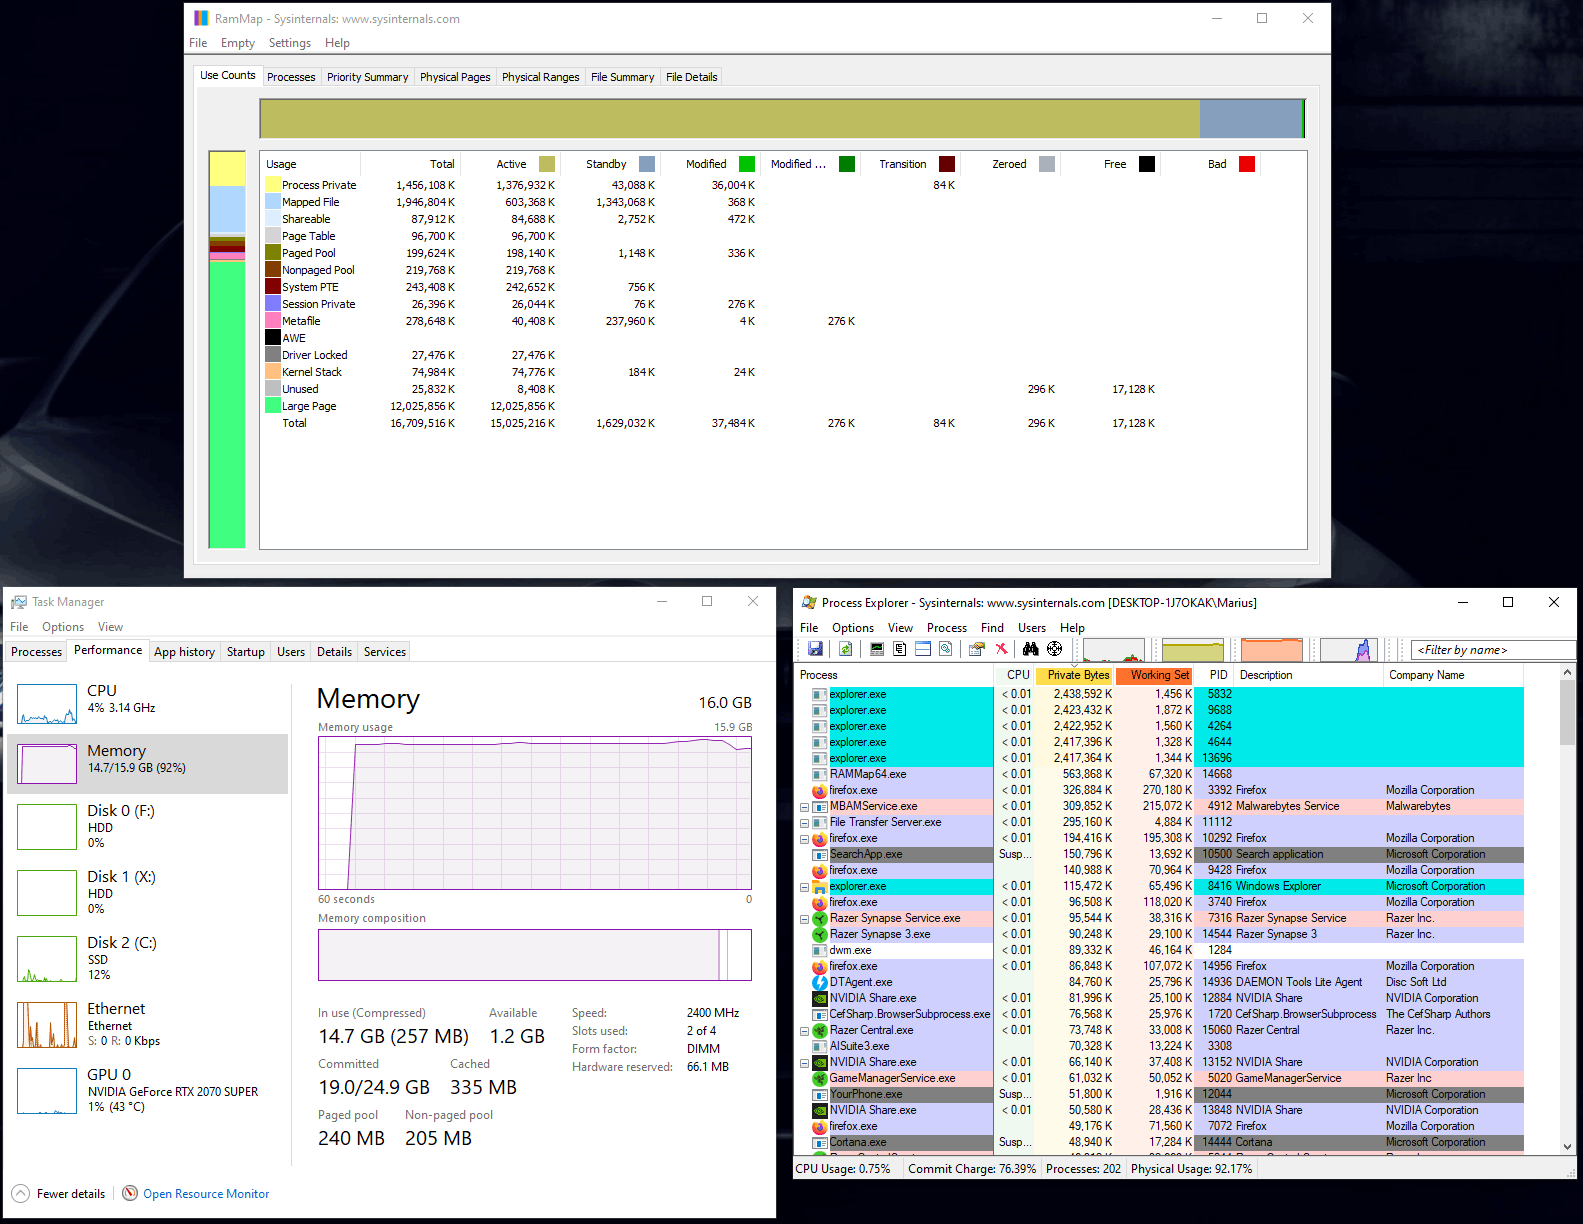Click the GameManagerService.exe Razer icon
Viewport: 1583px width, 1224px height.
(819, 1078)
